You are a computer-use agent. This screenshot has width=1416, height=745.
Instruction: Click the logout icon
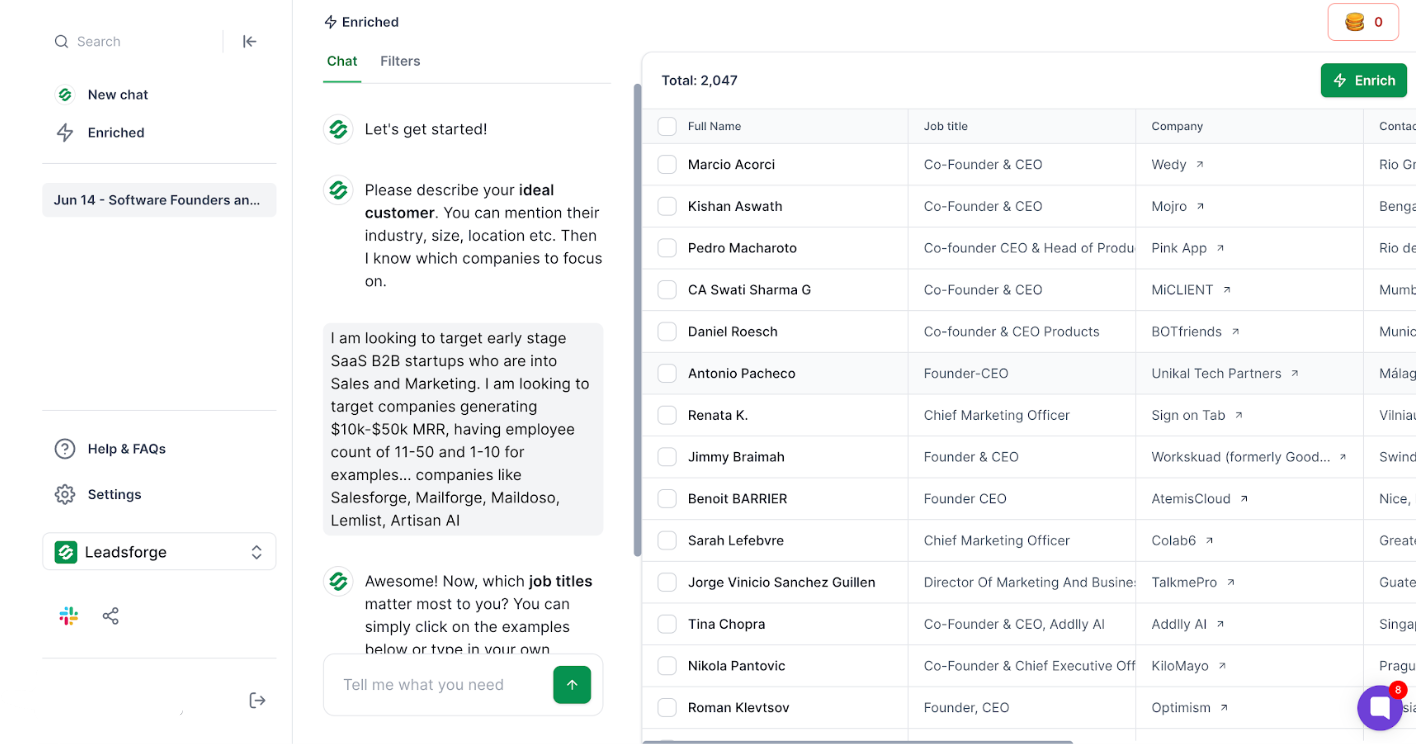tap(257, 700)
